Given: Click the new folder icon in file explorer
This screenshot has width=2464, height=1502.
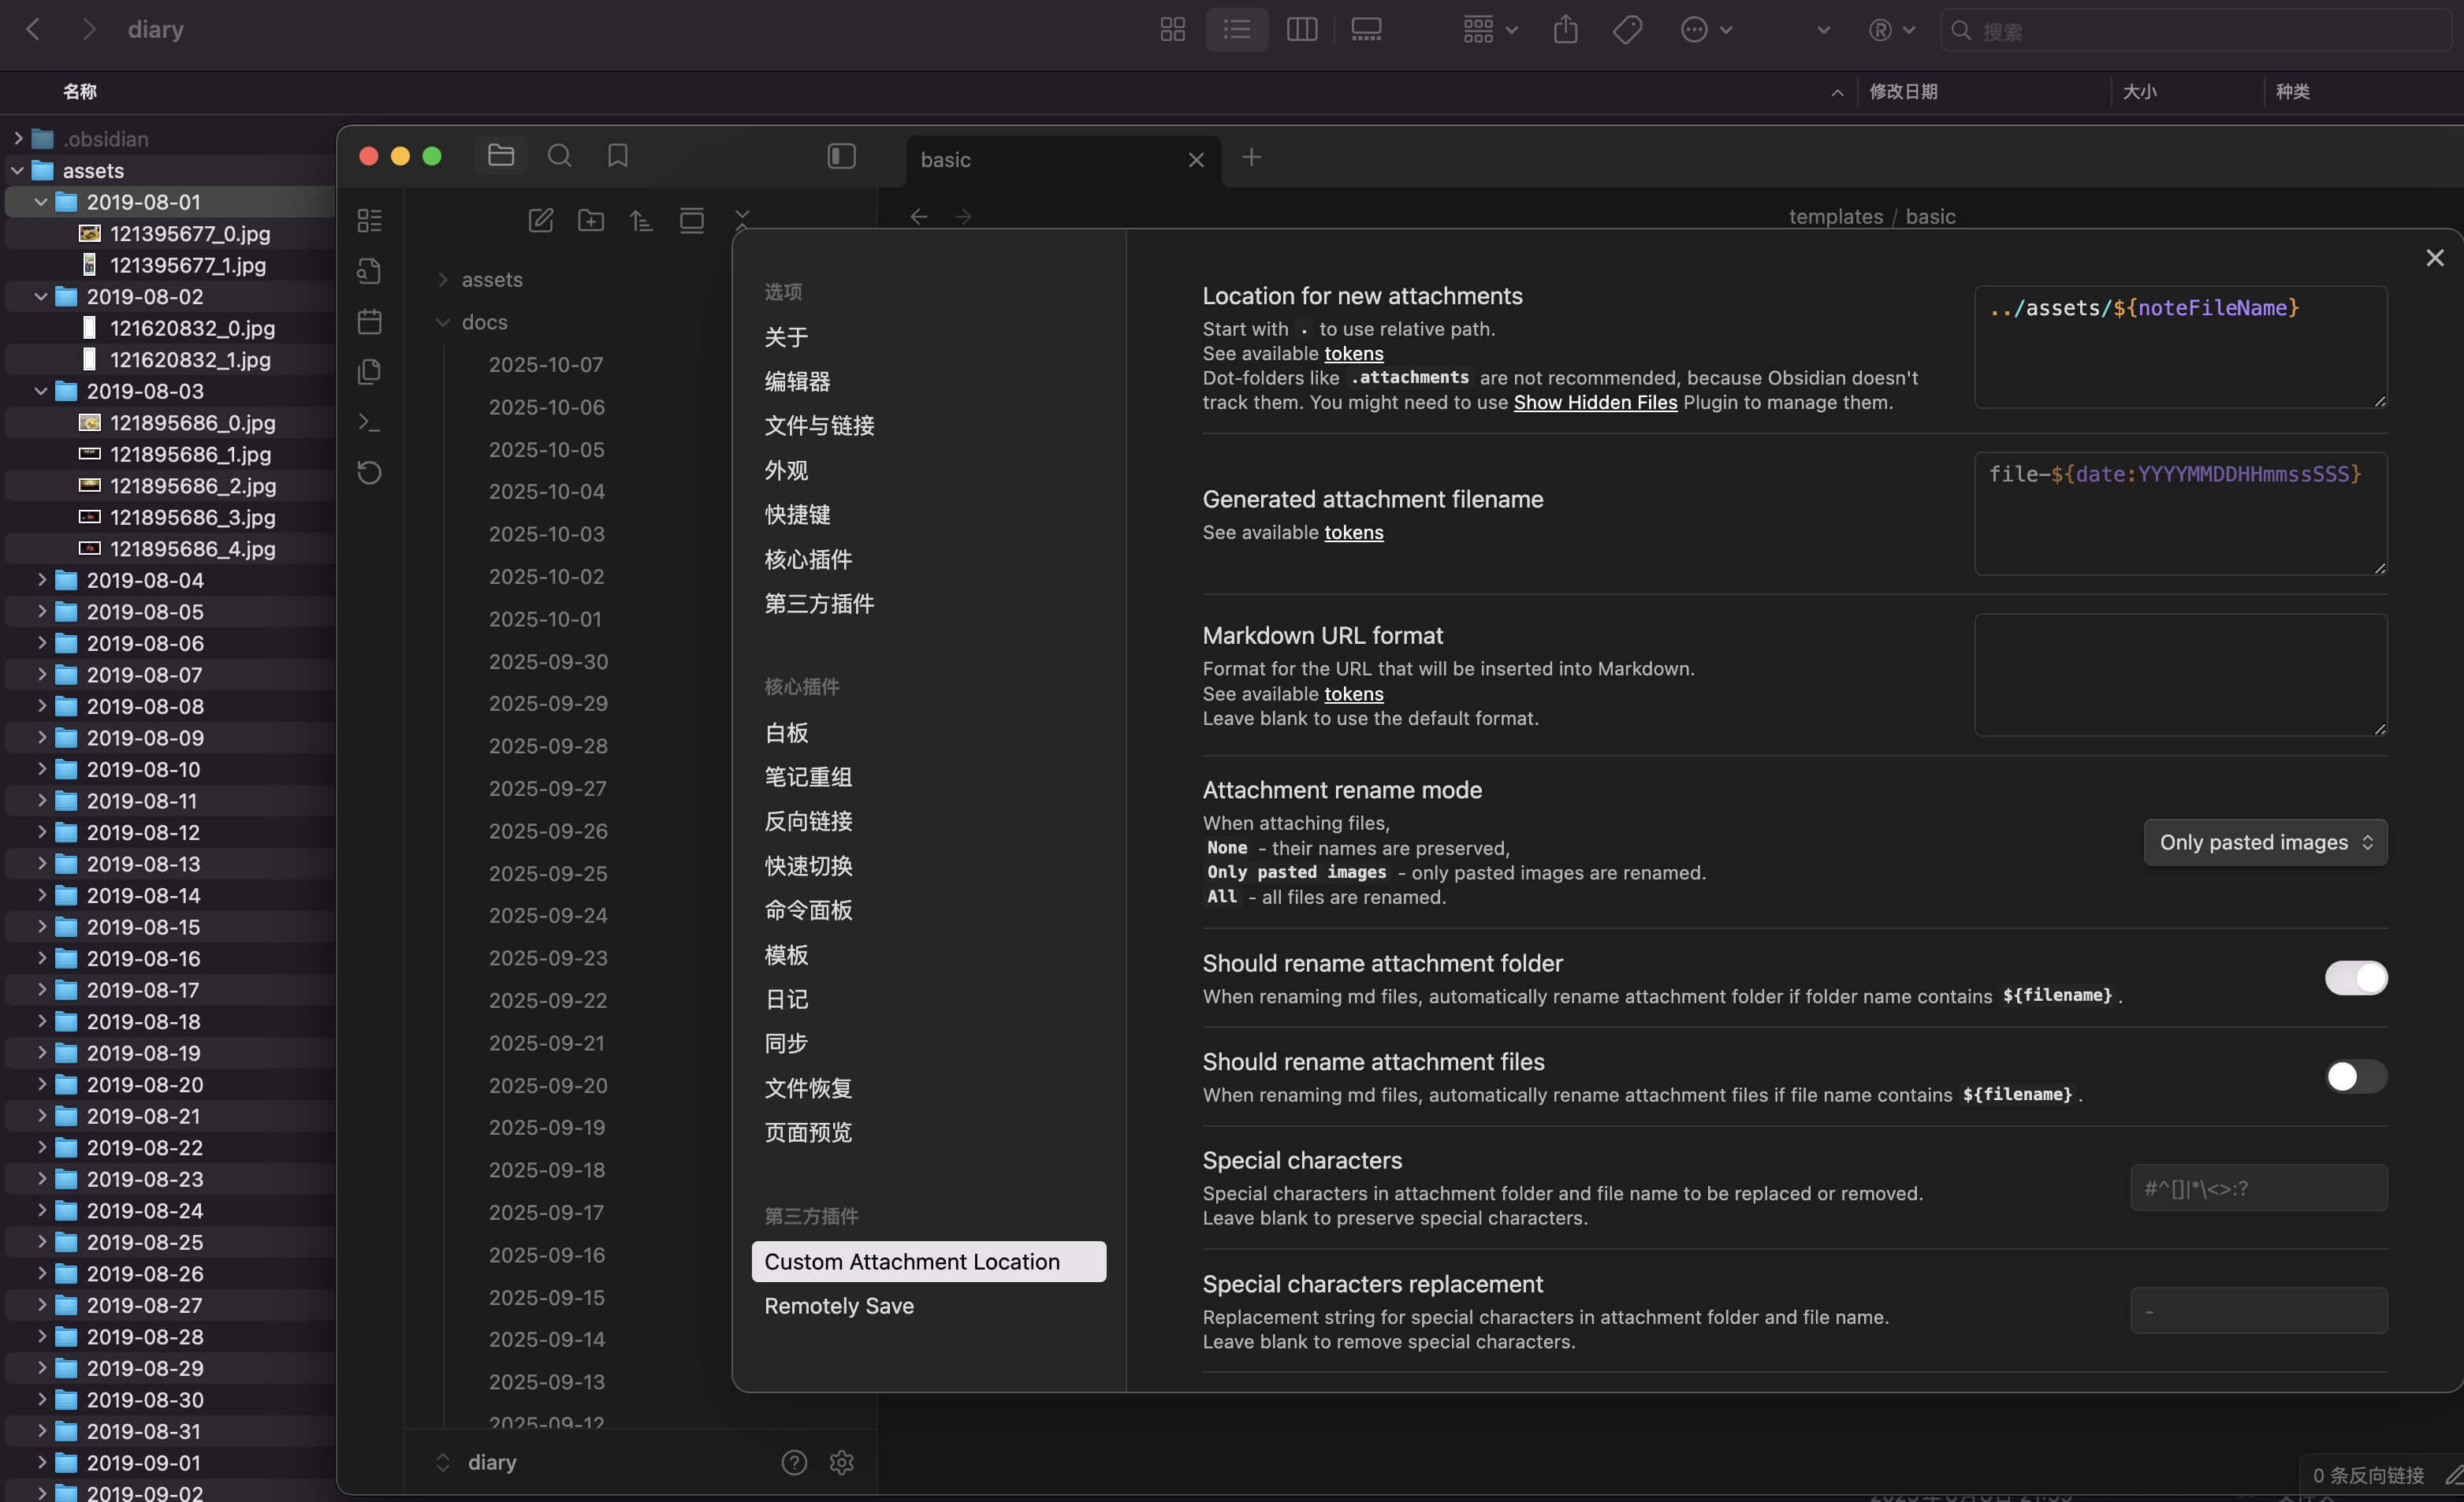Looking at the screenshot, I should pyautogui.click(x=591, y=220).
